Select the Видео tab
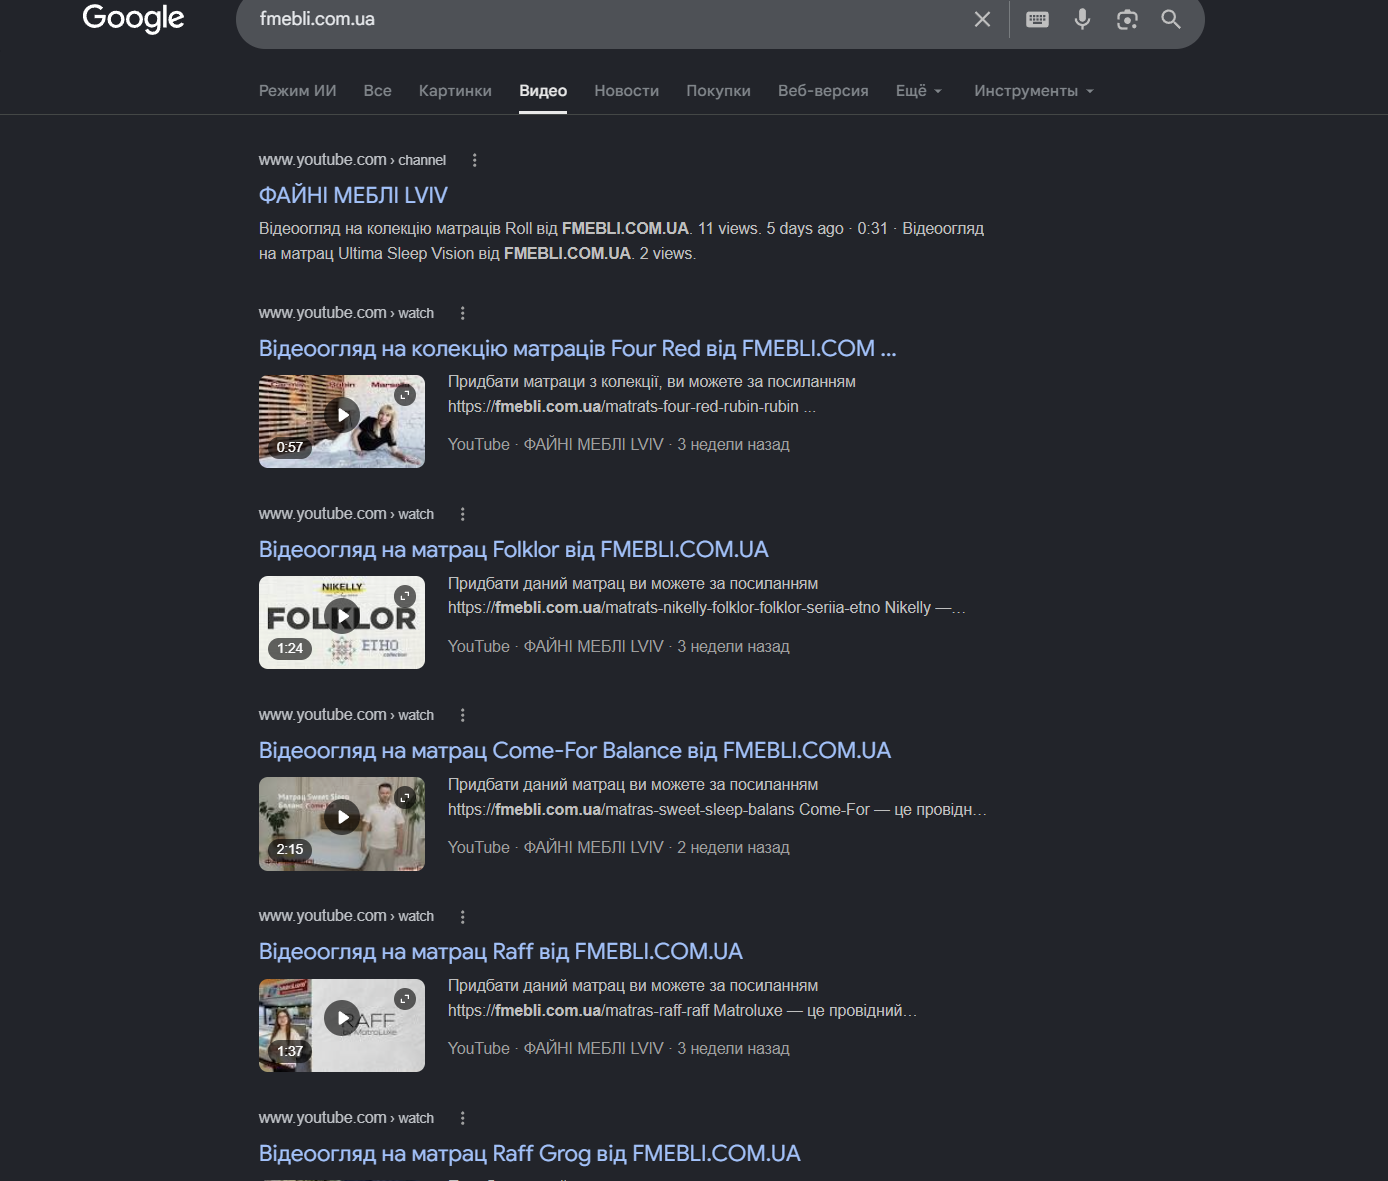This screenshot has height=1181, width=1388. 543,91
